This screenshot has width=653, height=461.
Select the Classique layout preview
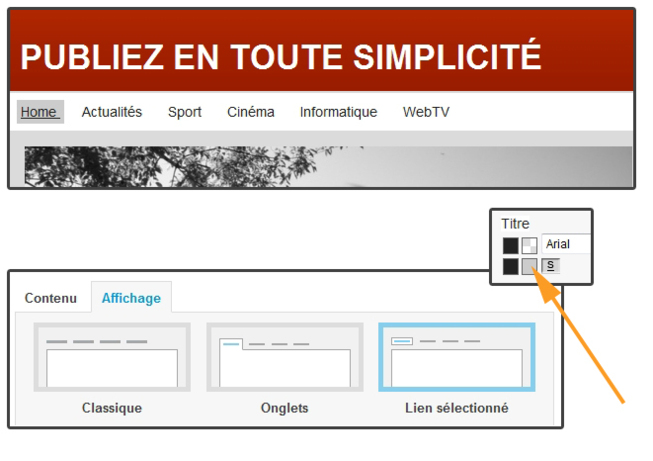point(111,357)
